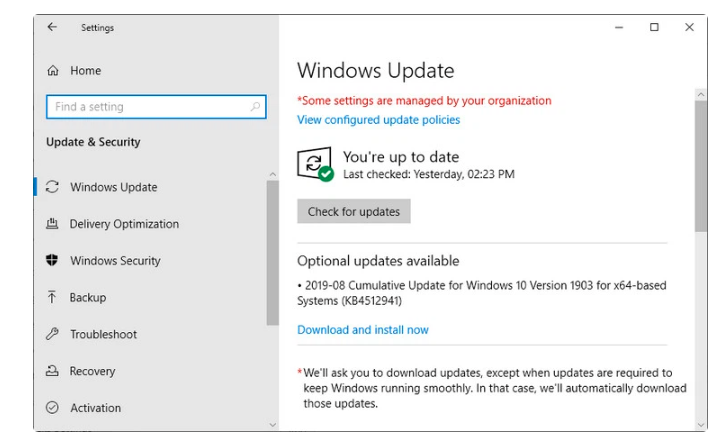This screenshot has width=718, height=442.
Task: Click the Backup arrow icon
Action: 53,298
